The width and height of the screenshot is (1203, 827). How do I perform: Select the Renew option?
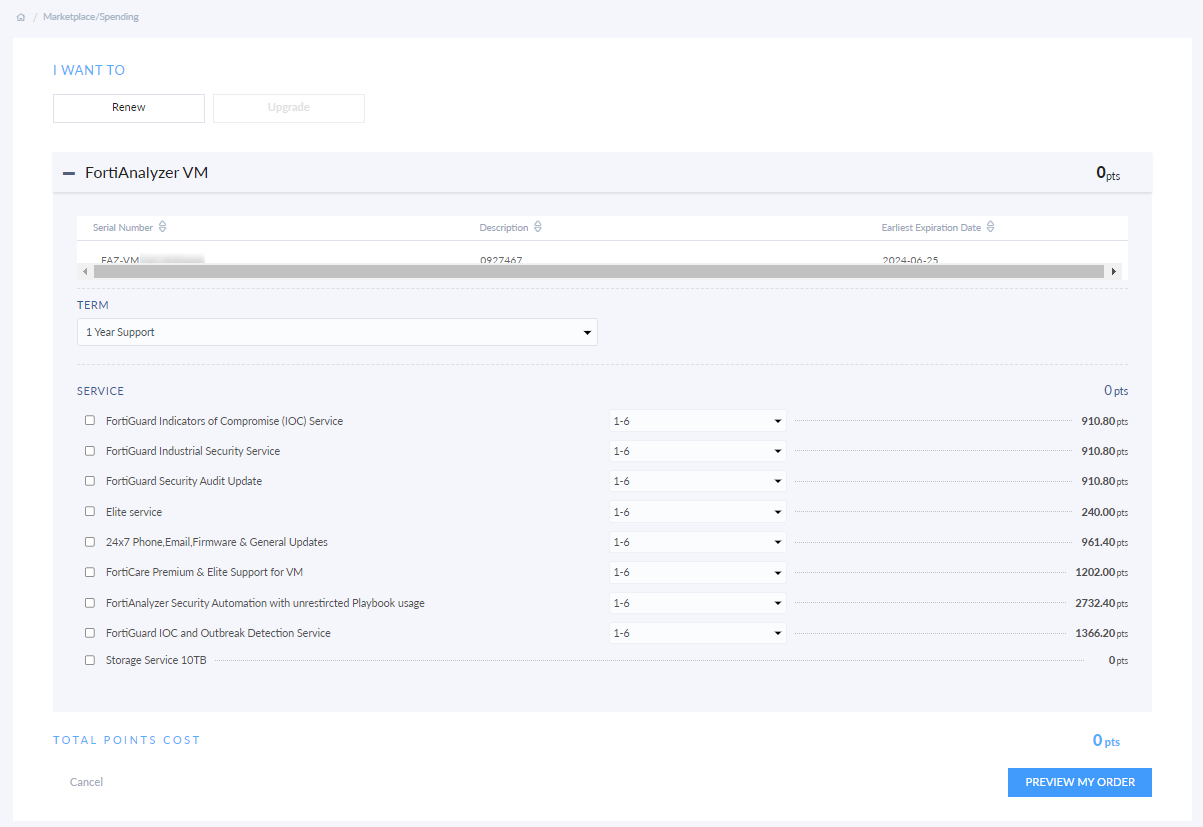click(129, 108)
